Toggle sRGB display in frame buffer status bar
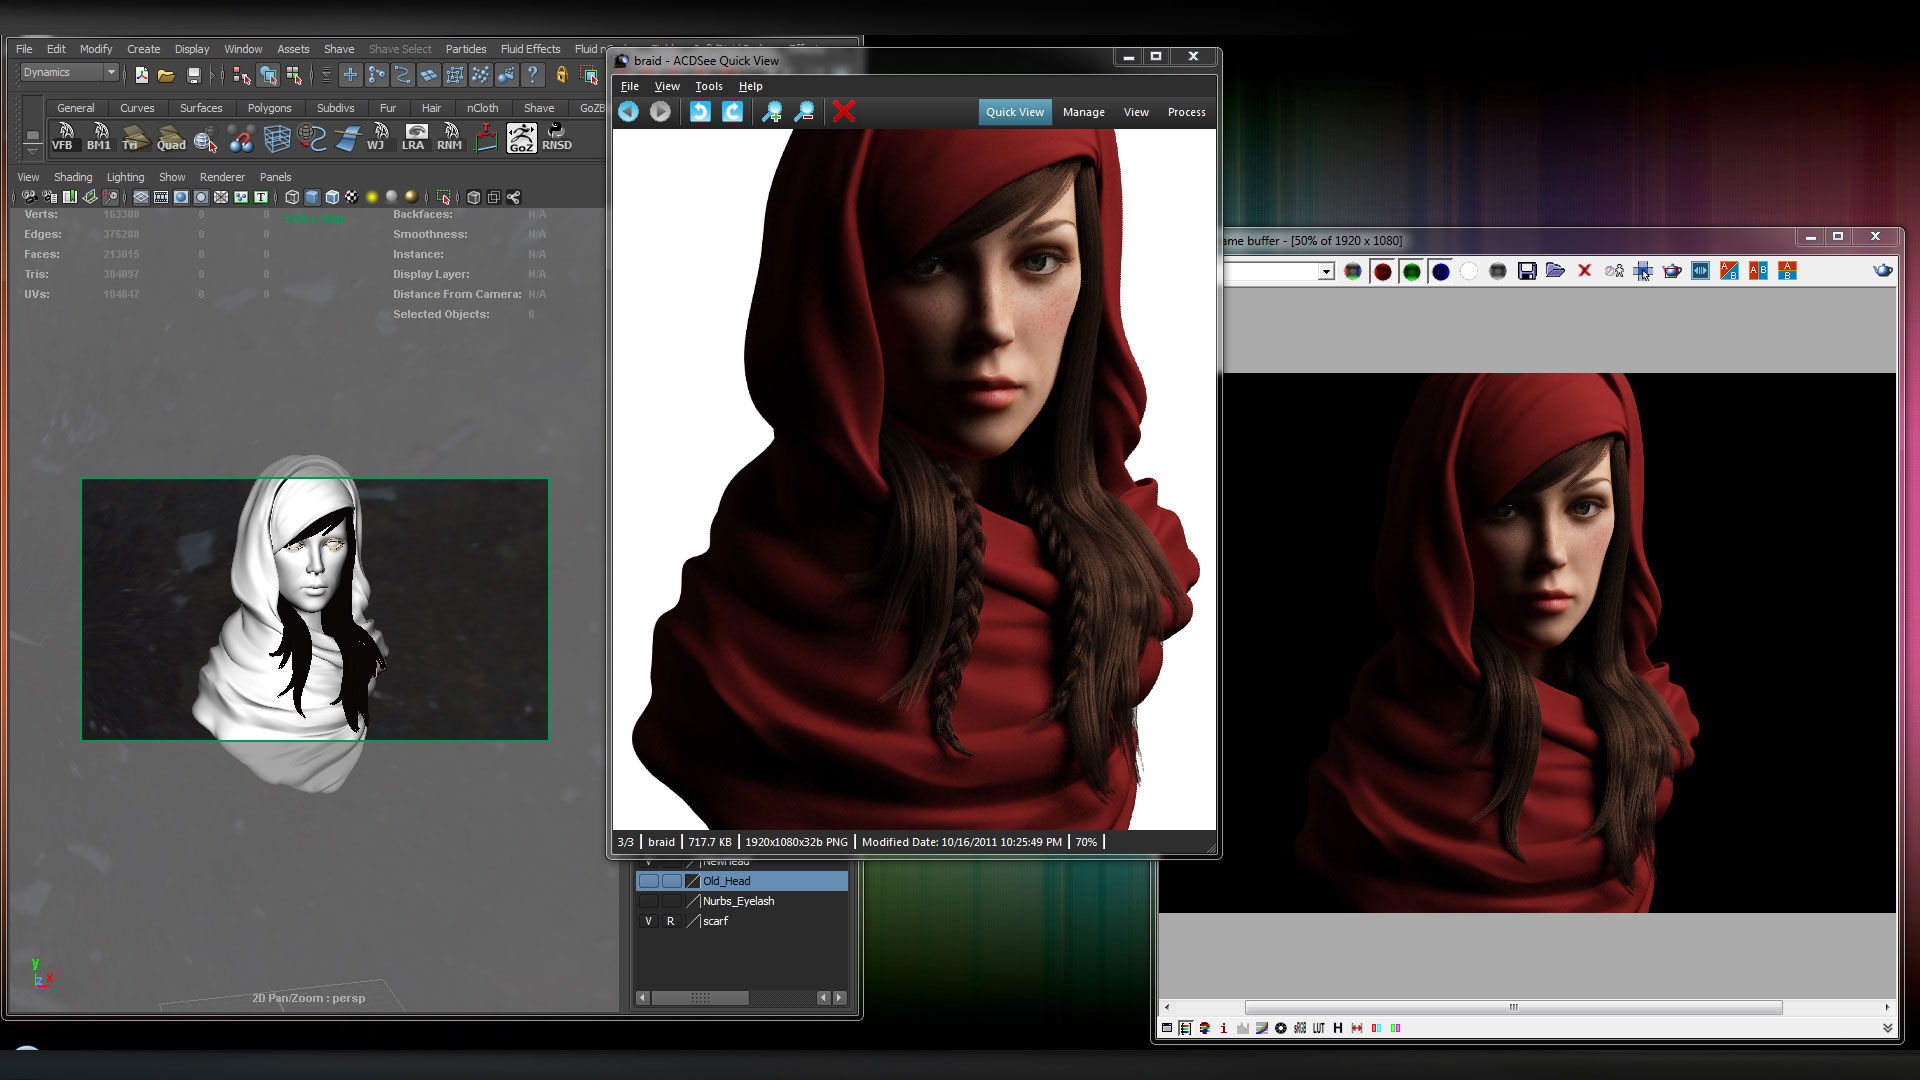 click(1300, 1028)
